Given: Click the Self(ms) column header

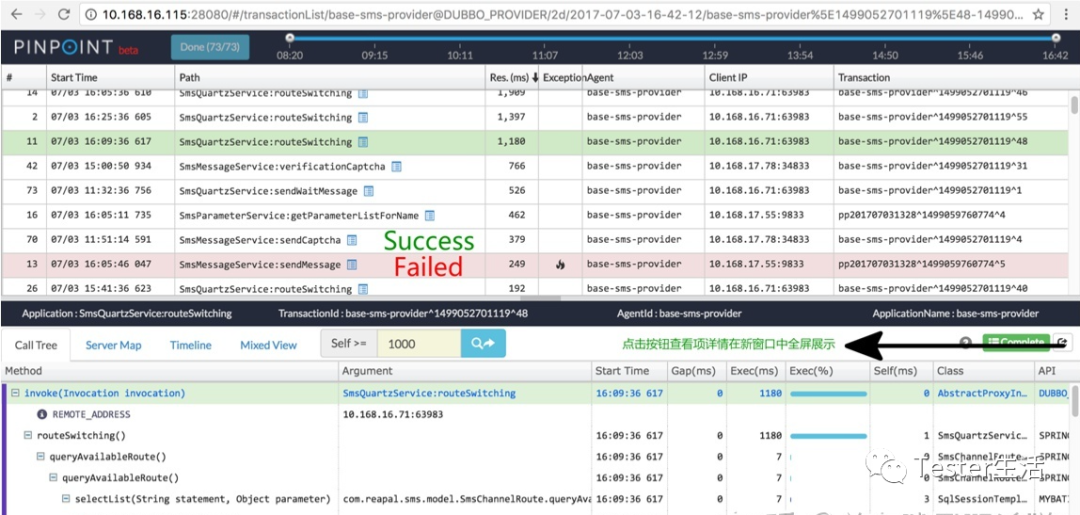Looking at the screenshot, I should click(902, 371).
